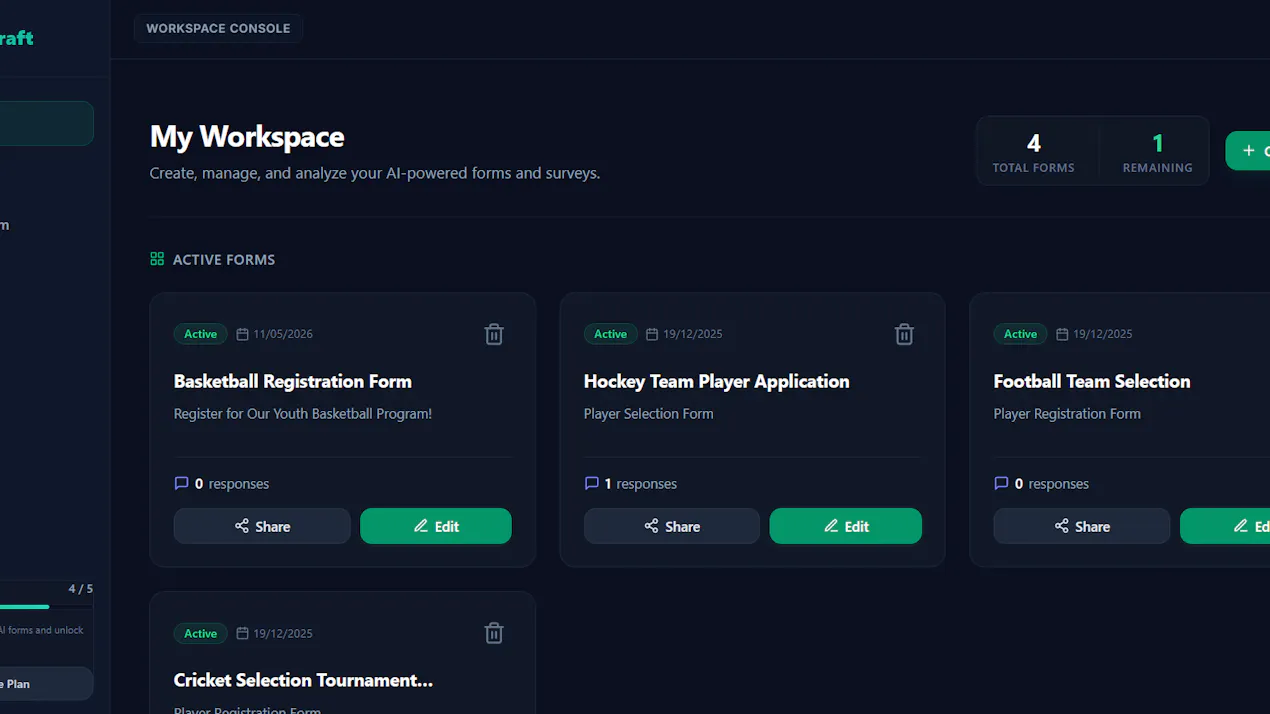This screenshot has height=714, width=1270.
Task: Open Football Team Selection form title
Action: tap(1092, 381)
